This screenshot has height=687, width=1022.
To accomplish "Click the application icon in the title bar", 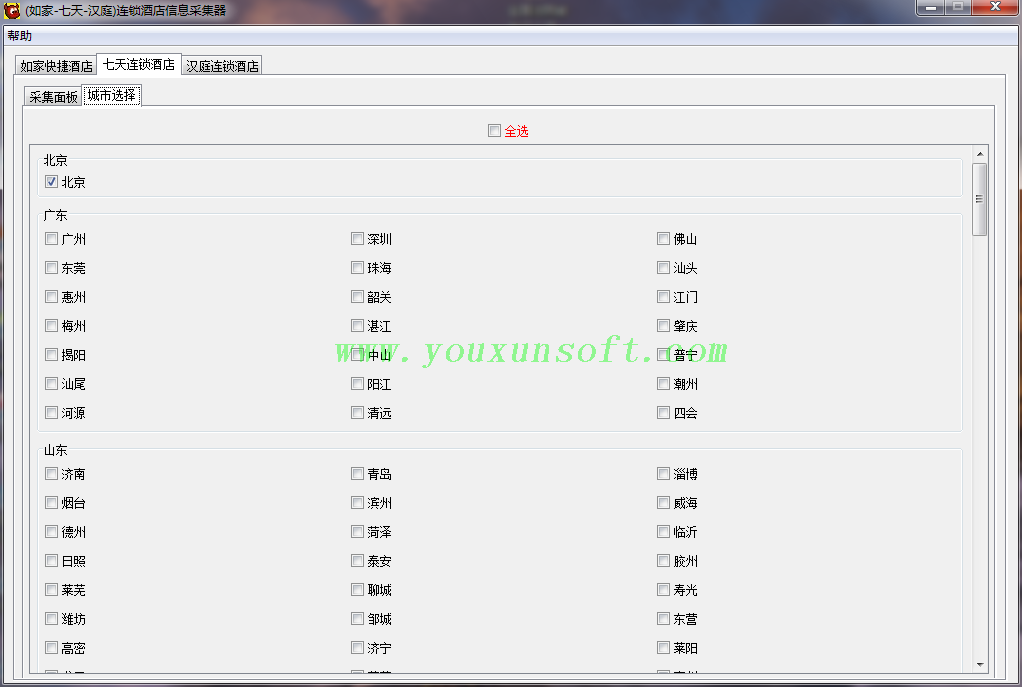I will click(x=12, y=10).
